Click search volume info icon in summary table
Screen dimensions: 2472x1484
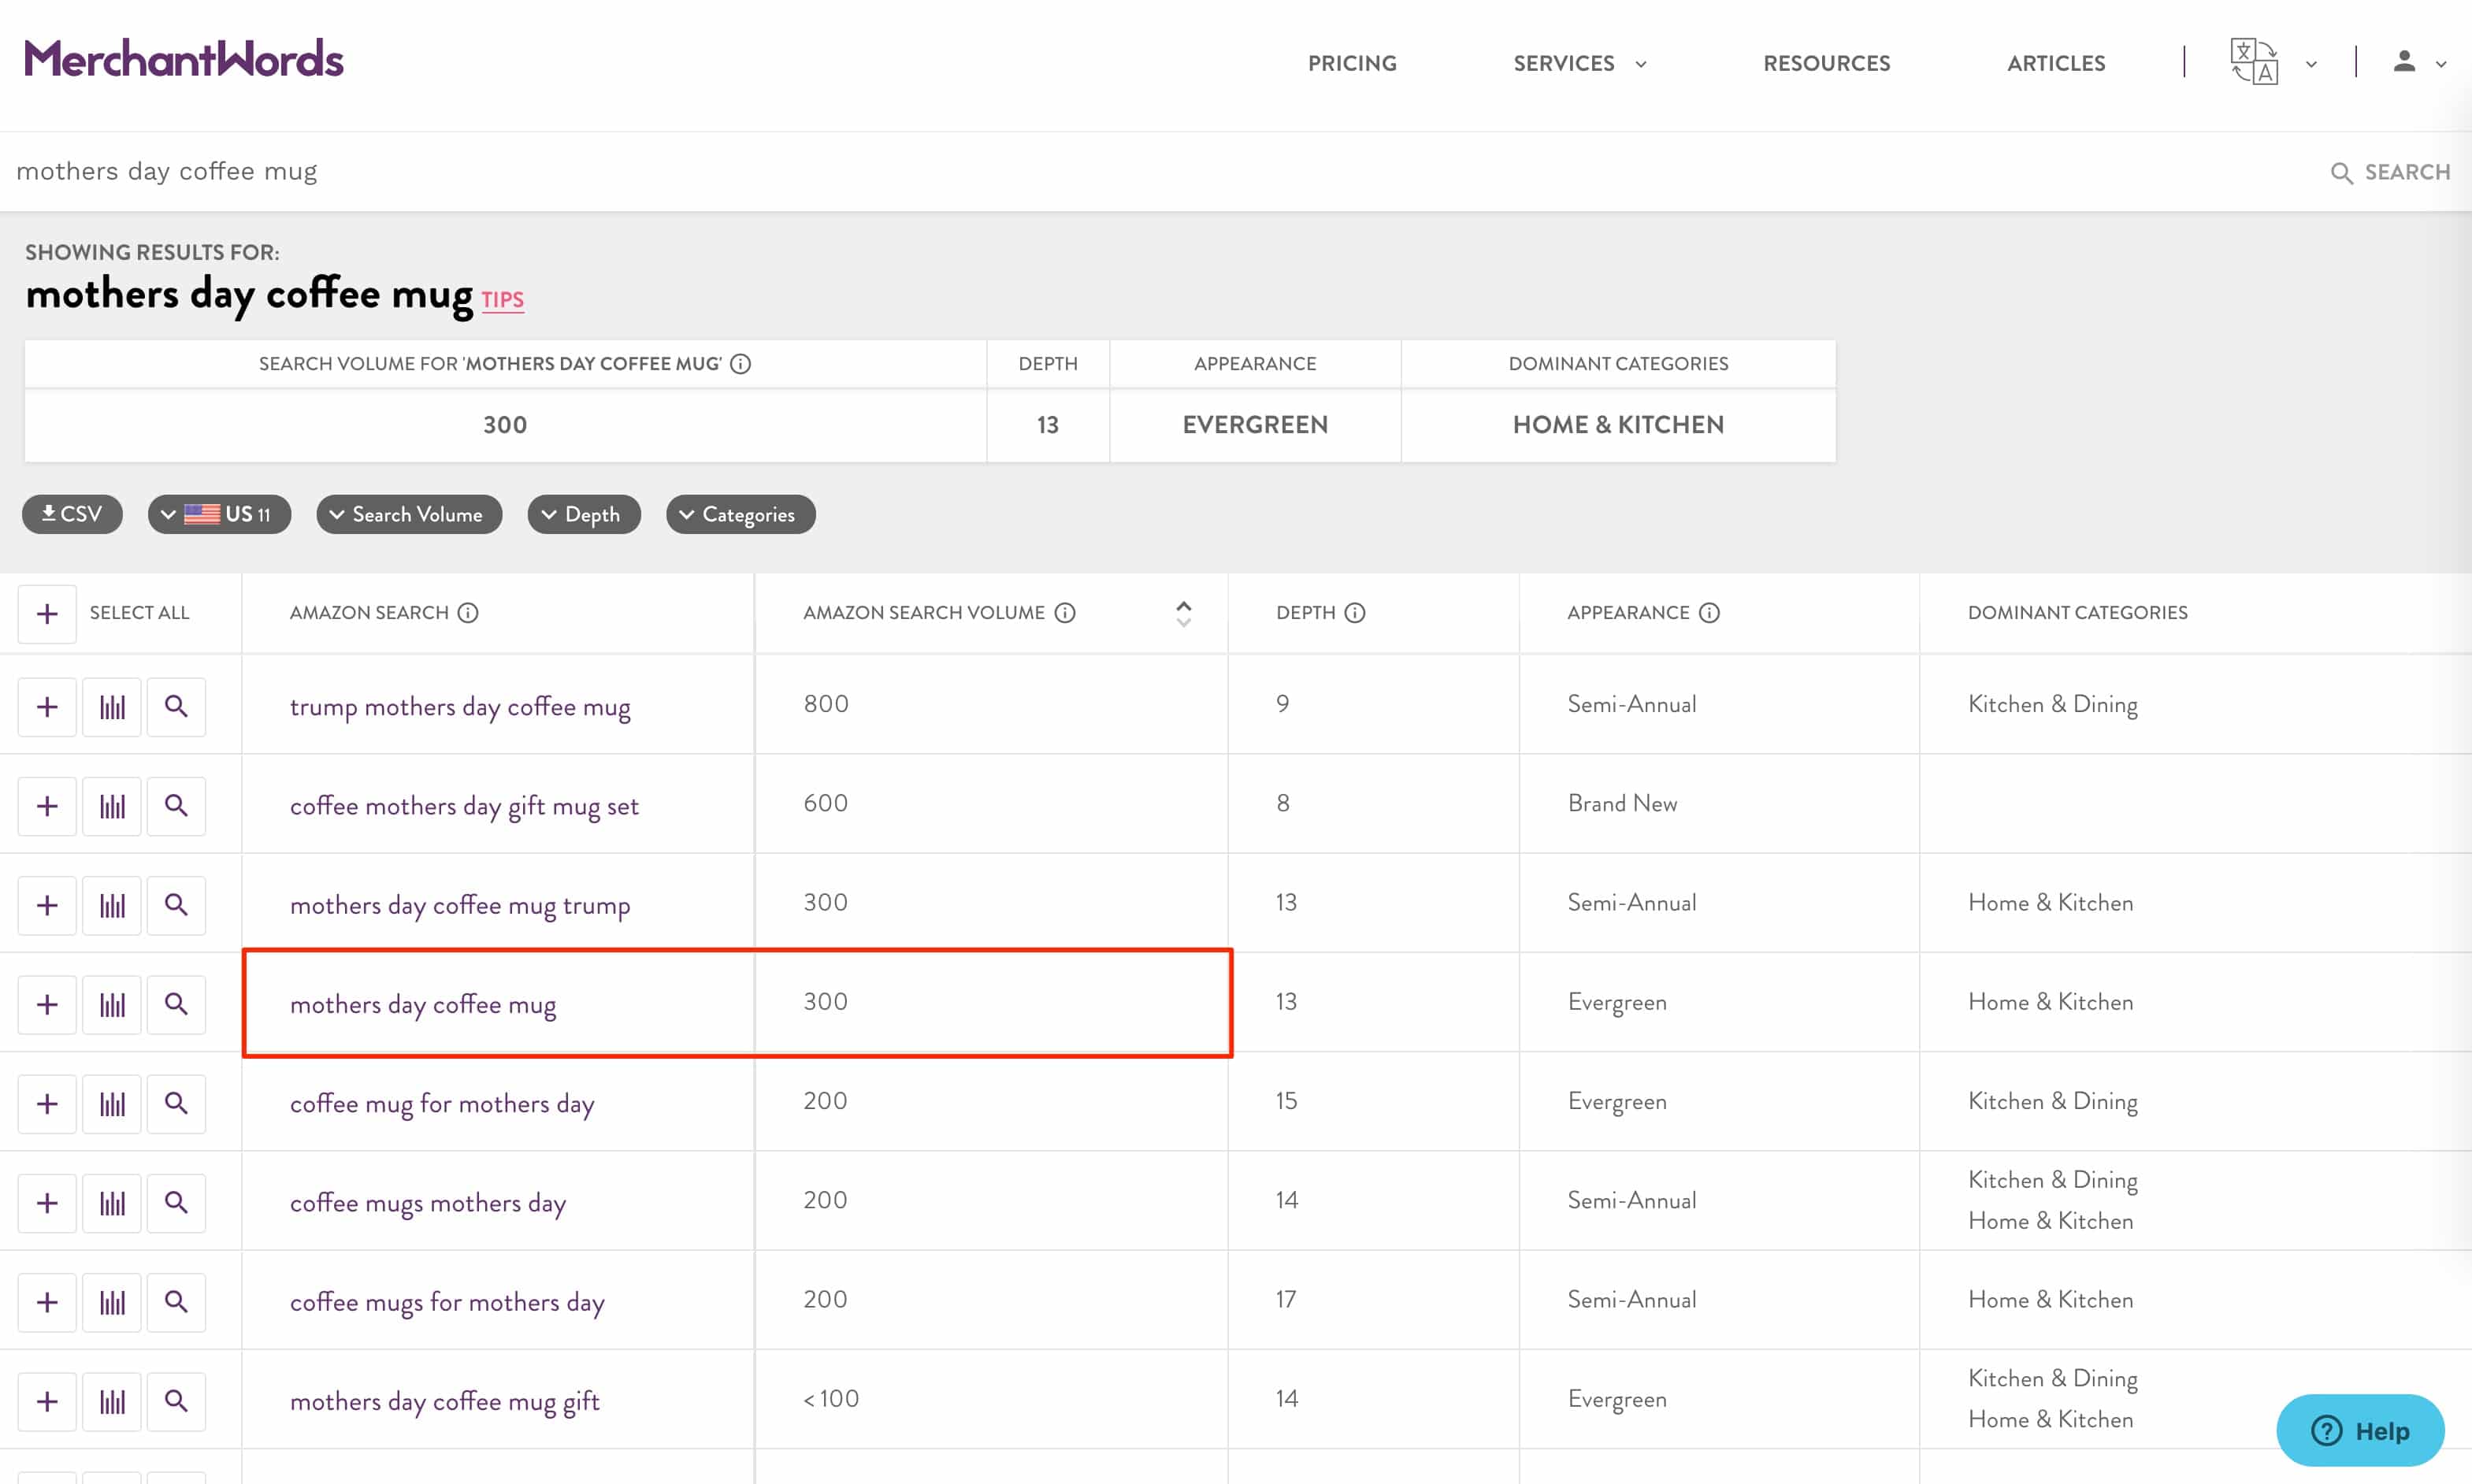pyautogui.click(x=740, y=364)
